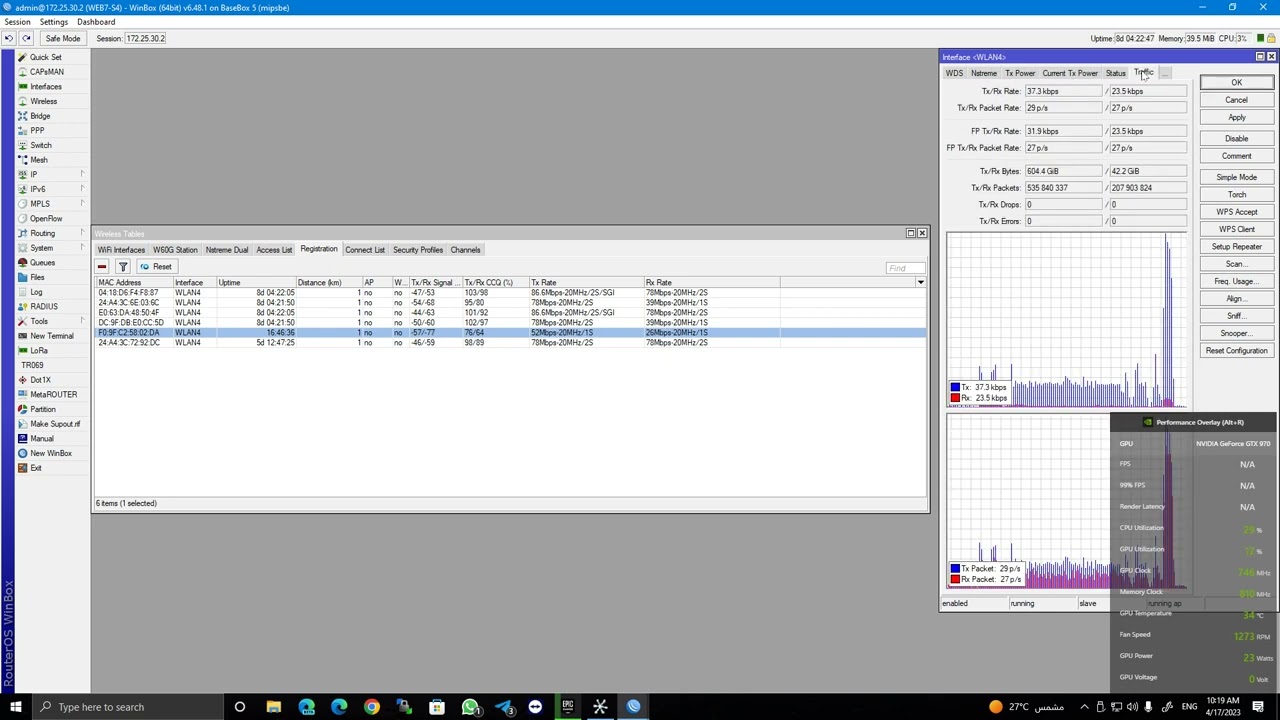Image resolution: width=1280 pixels, height=720 pixels.
Task: Open New WinBox from sidebar
Action: pyautogui.click(x=50, y=453)
